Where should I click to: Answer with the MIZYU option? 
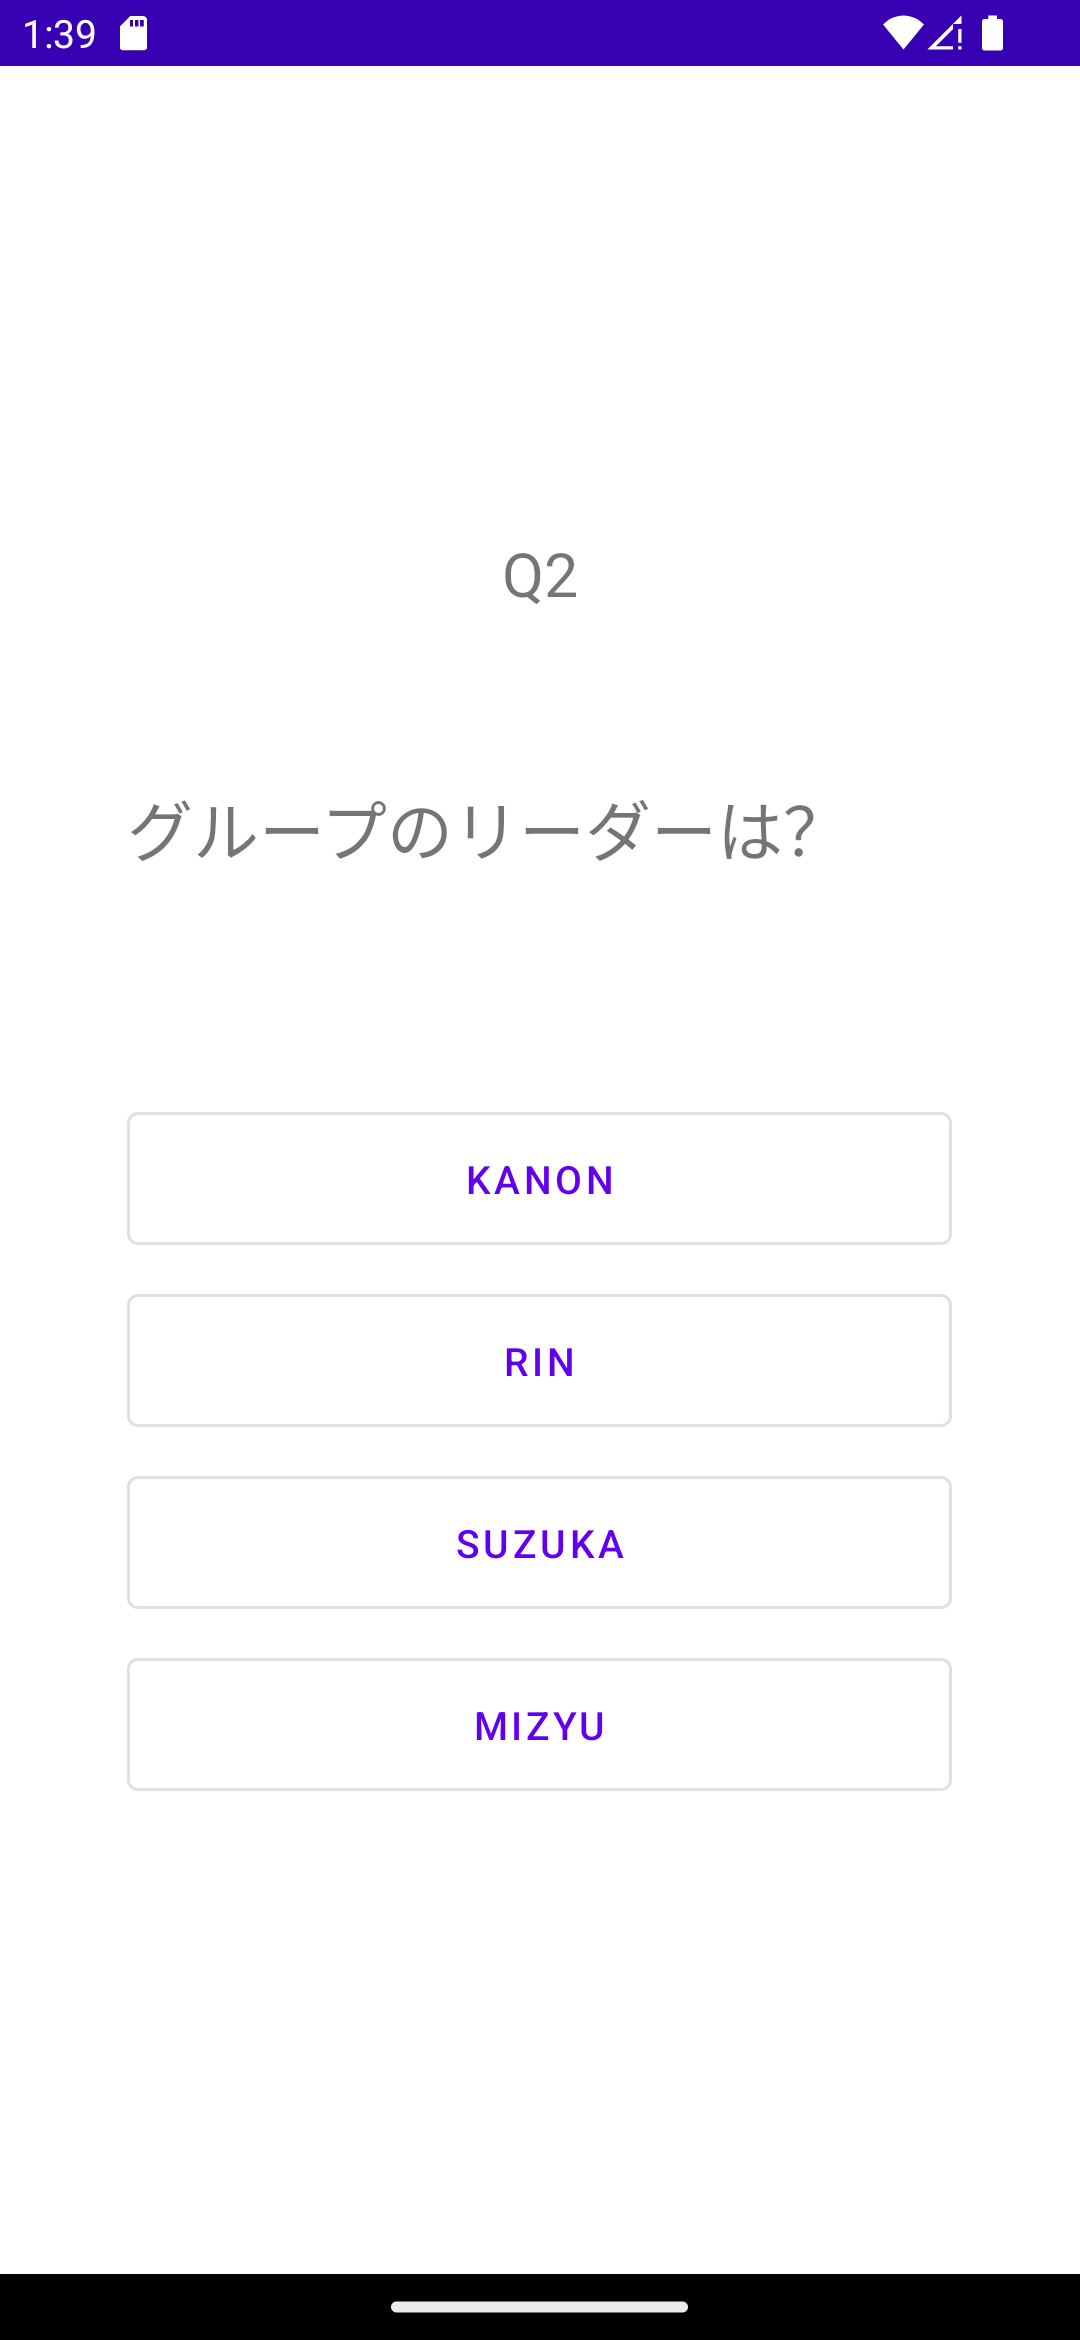(539, 1725)
